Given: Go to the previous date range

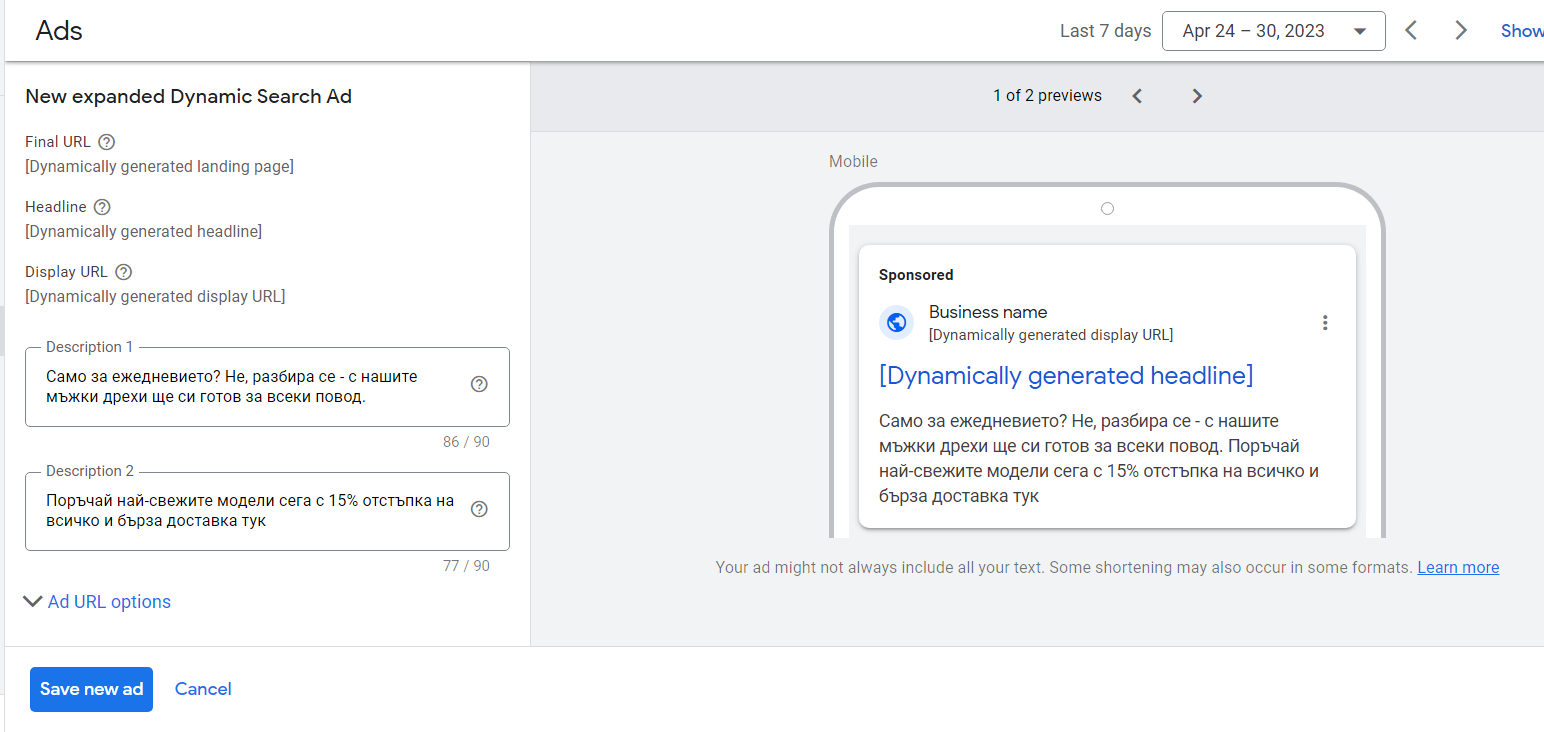Looking at the screenshot, I should pos(1411,31).
